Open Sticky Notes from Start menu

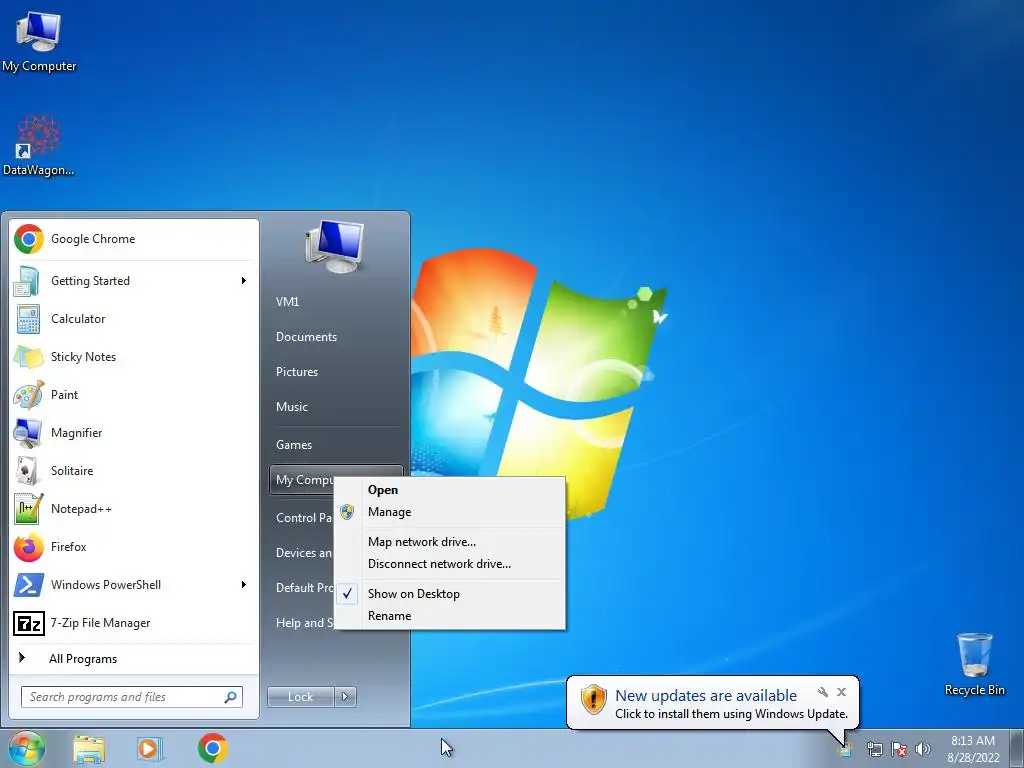pyautogui.click(x=134, y=357)
